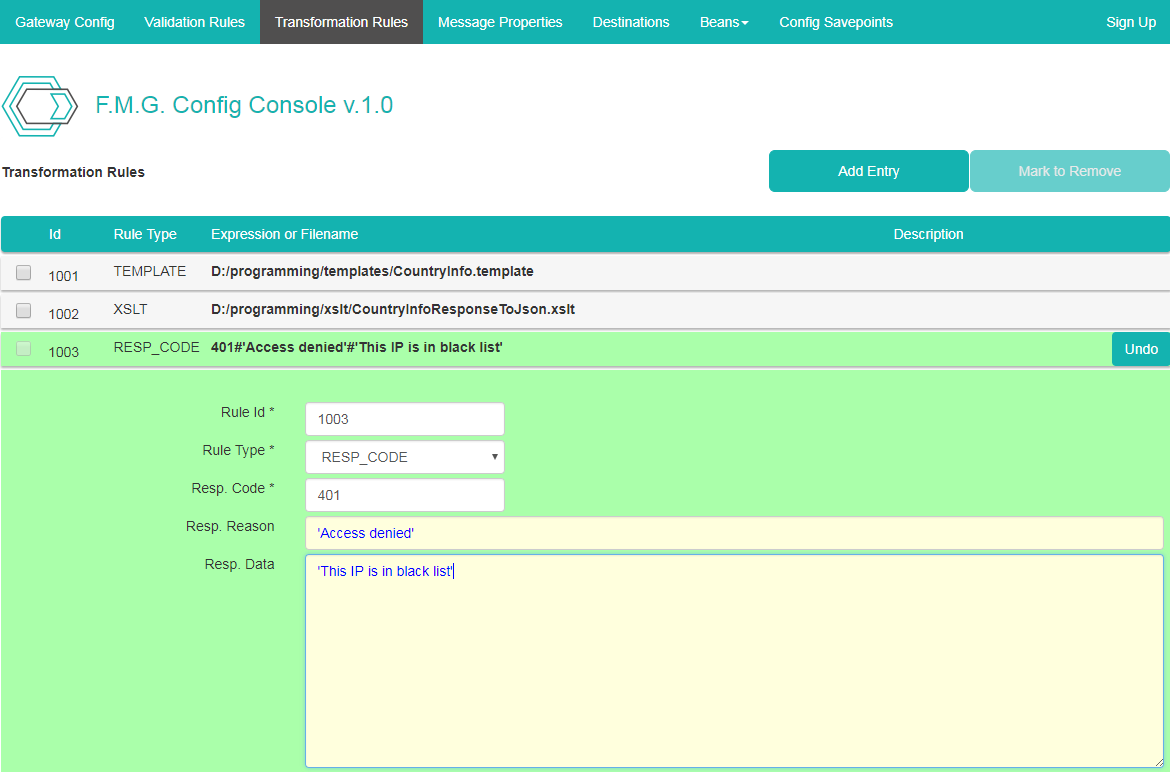1170x772 pixels.
Task: Focus the Resp. Code input field
Action: [404, 495]
